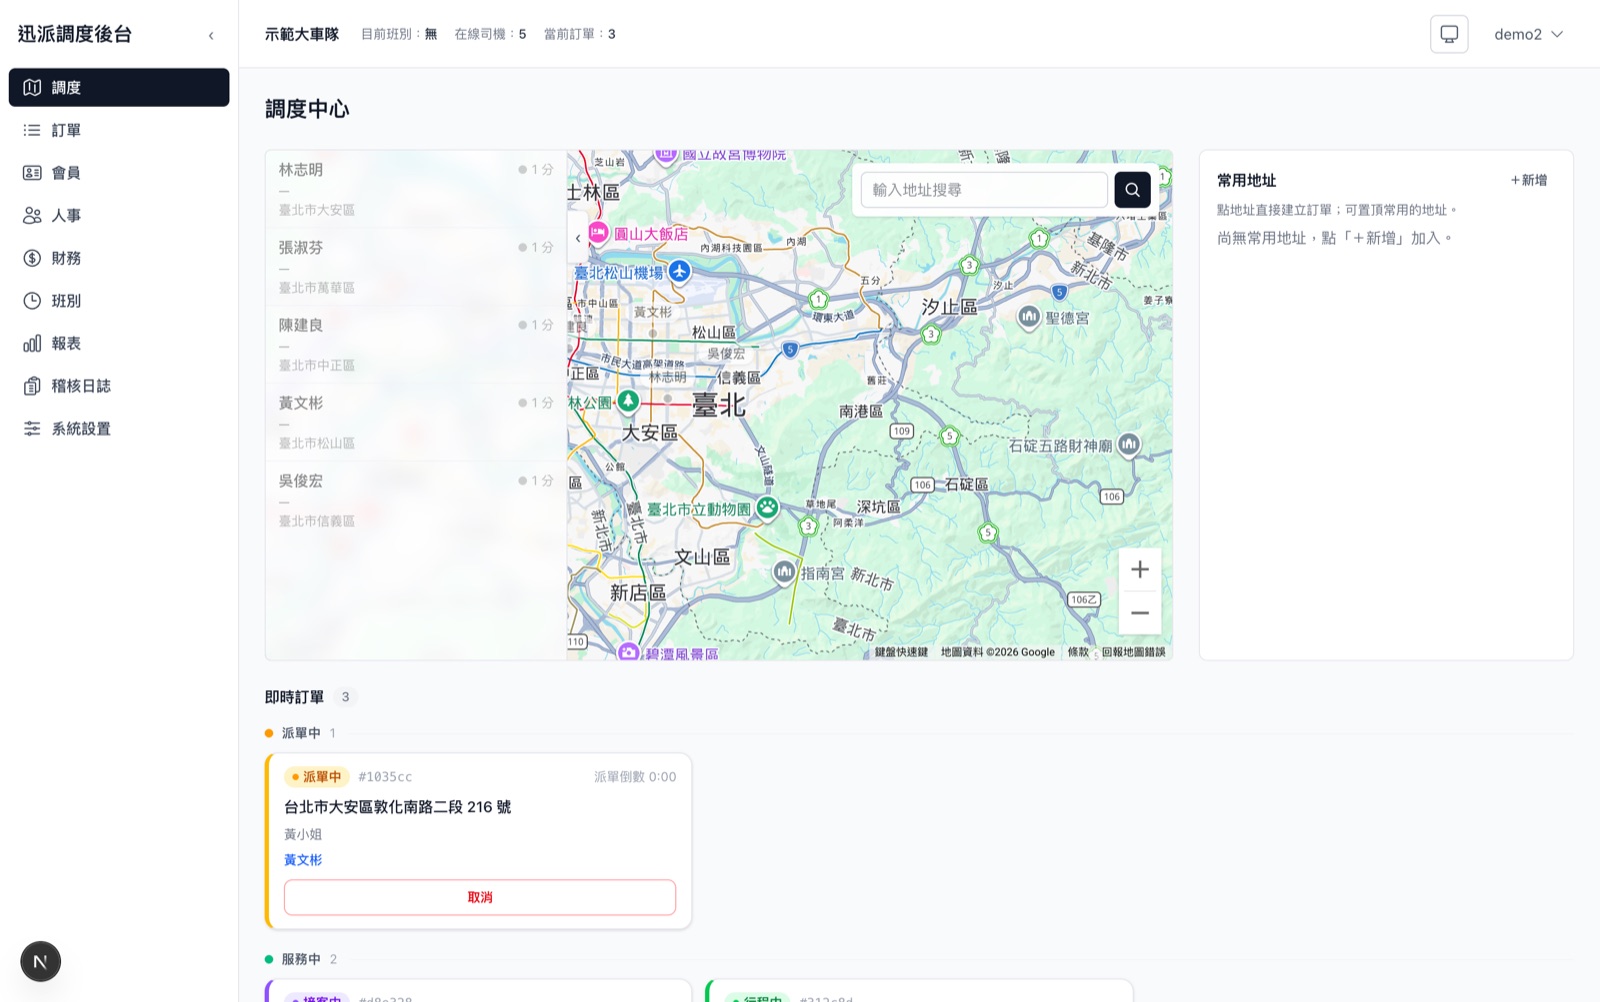
Task: Click the 臺北市立動物園 zoo map marker
Action: pyautogui.click(x=767, y=508)
